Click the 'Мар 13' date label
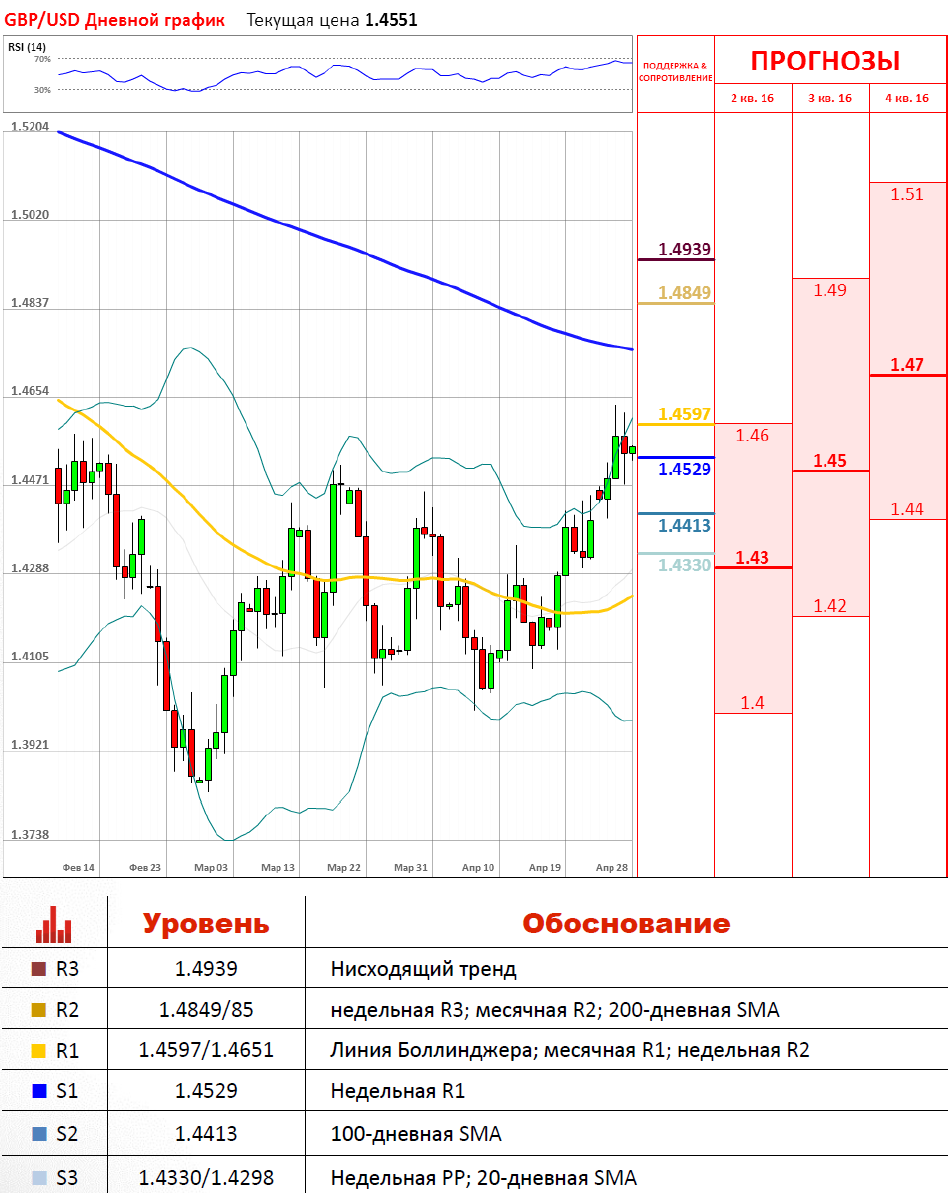The height and width of the screenshot is (1193, 949). coord(278,867)
